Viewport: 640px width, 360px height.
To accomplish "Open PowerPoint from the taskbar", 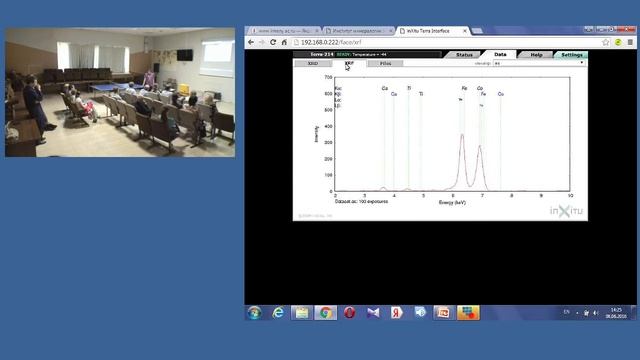I will [444, 313].
